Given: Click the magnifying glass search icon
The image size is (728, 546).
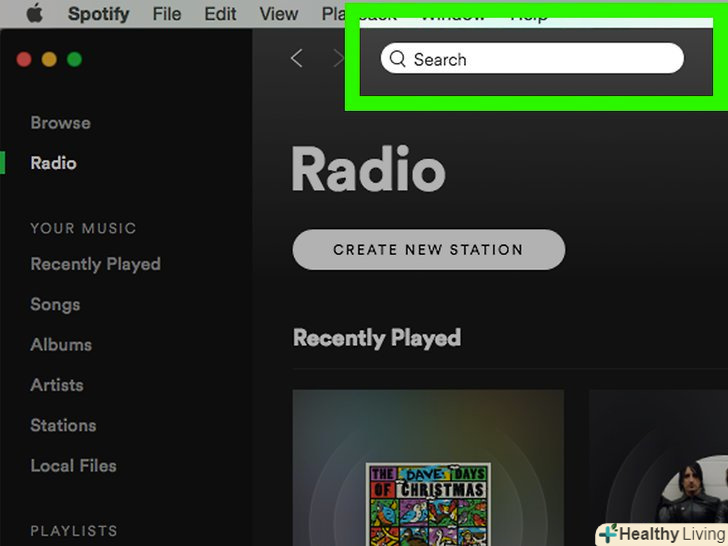Looking at the screenshot, I should (x=397, y=58).
